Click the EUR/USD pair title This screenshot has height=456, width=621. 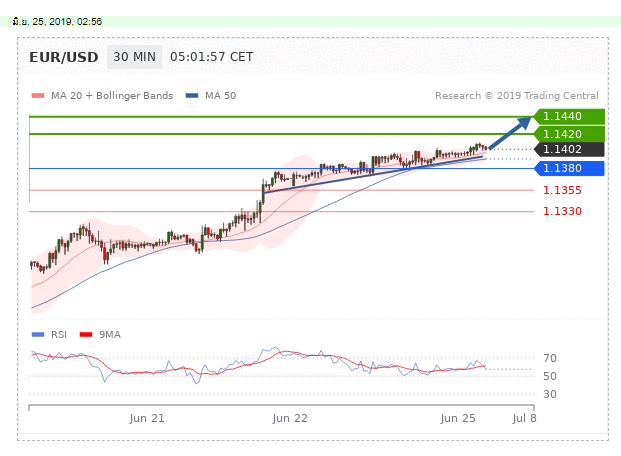point(64,57)
